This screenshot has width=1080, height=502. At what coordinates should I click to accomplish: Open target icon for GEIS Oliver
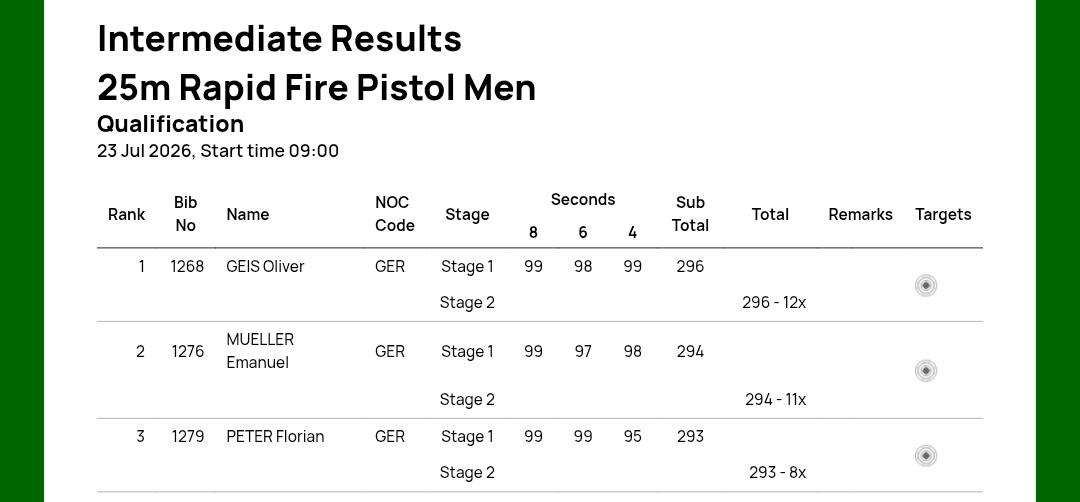pos(926,285)
